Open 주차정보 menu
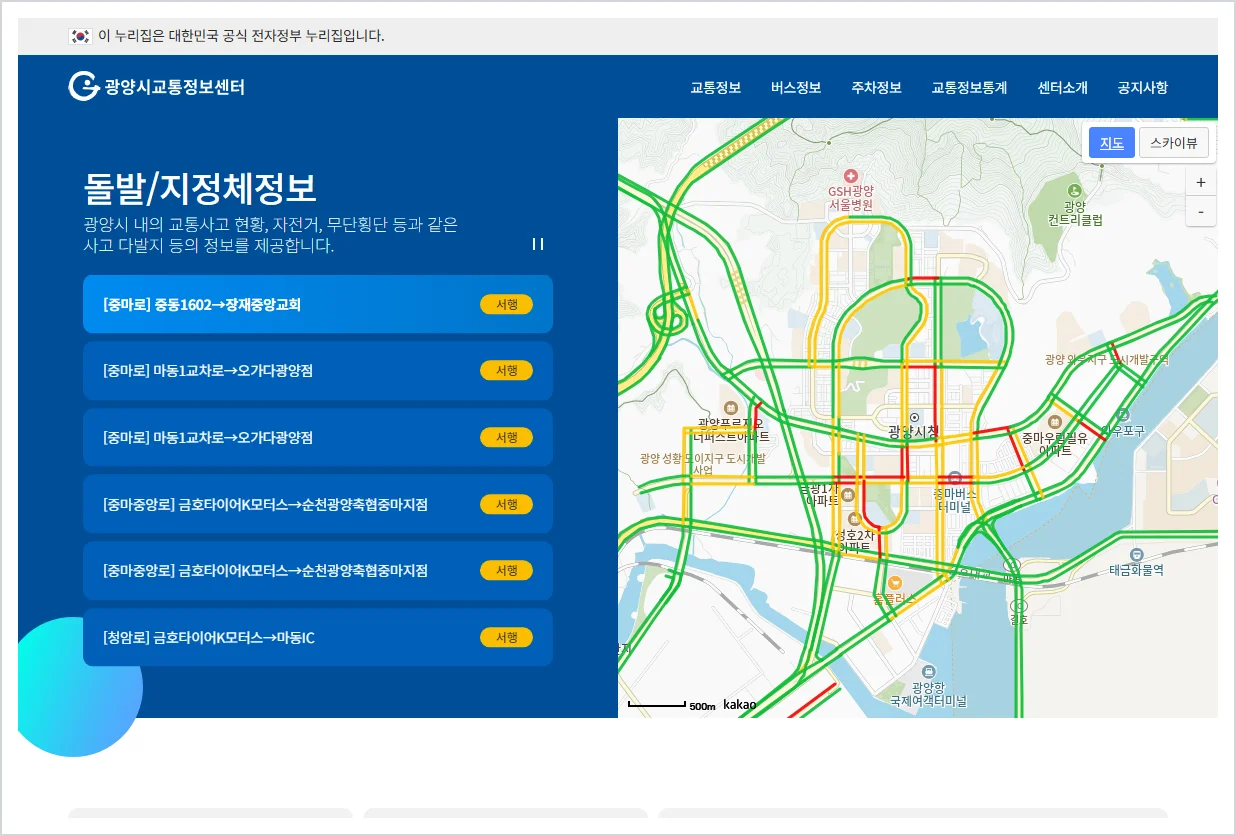Image resolution: width=1236 pixels, height=836 pixels. coord(876,87)
